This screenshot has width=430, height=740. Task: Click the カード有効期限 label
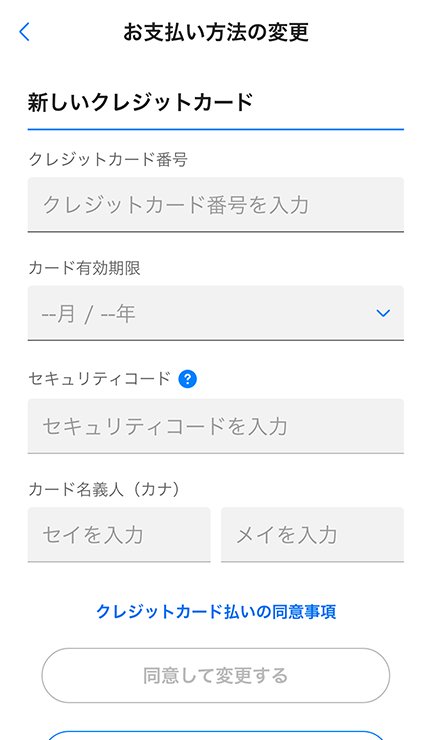tap(84, 268)
